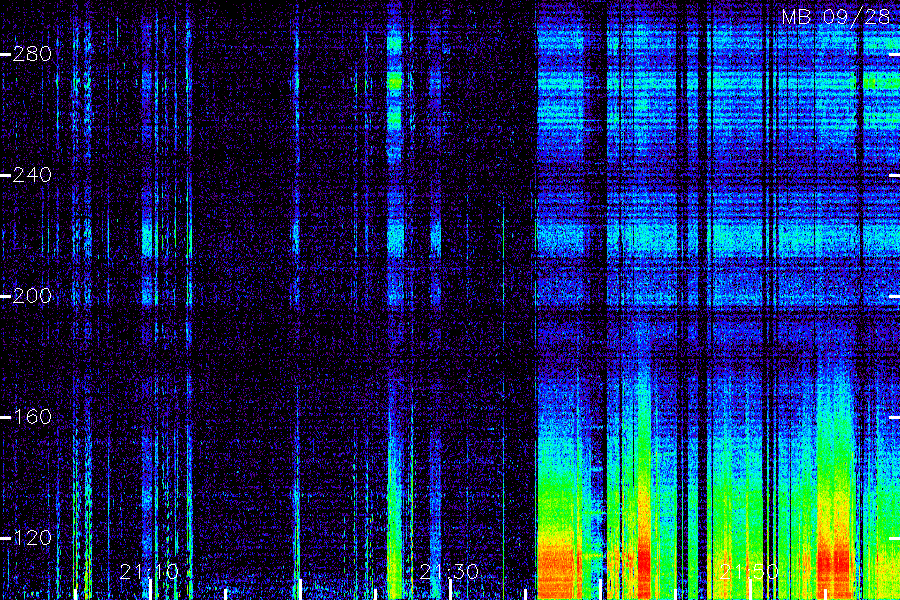This screenshot has height=600, width=900.
Task: Click the 21:10 time axis label
Action: pyautogui.click(x=149, y=571)
